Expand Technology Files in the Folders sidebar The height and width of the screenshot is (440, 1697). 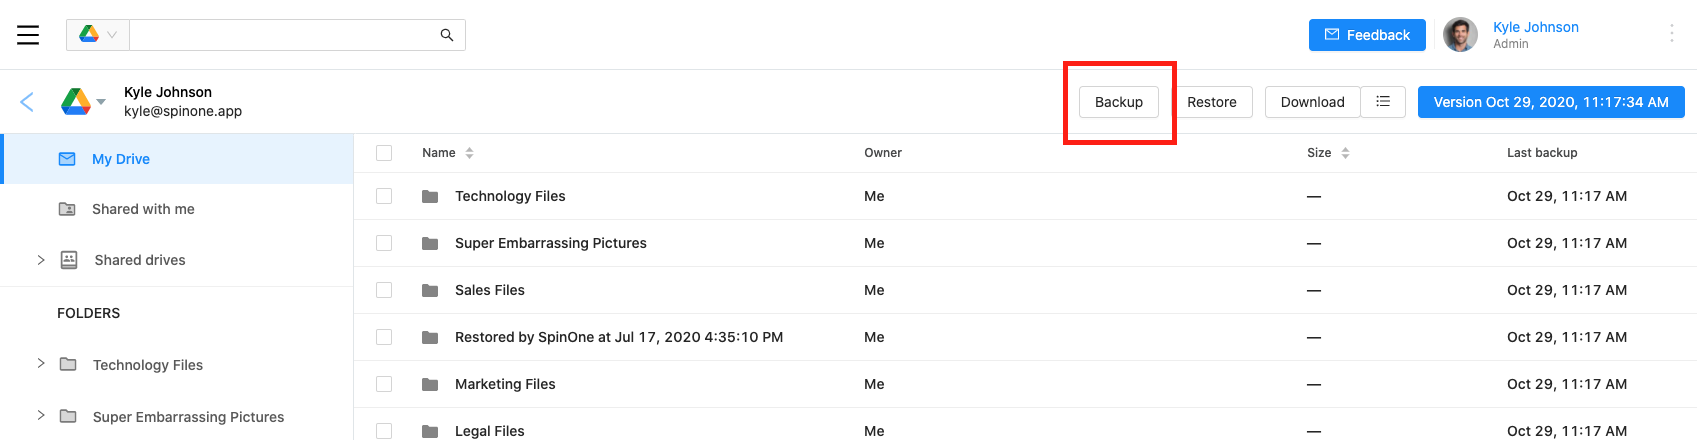point(41,363)
